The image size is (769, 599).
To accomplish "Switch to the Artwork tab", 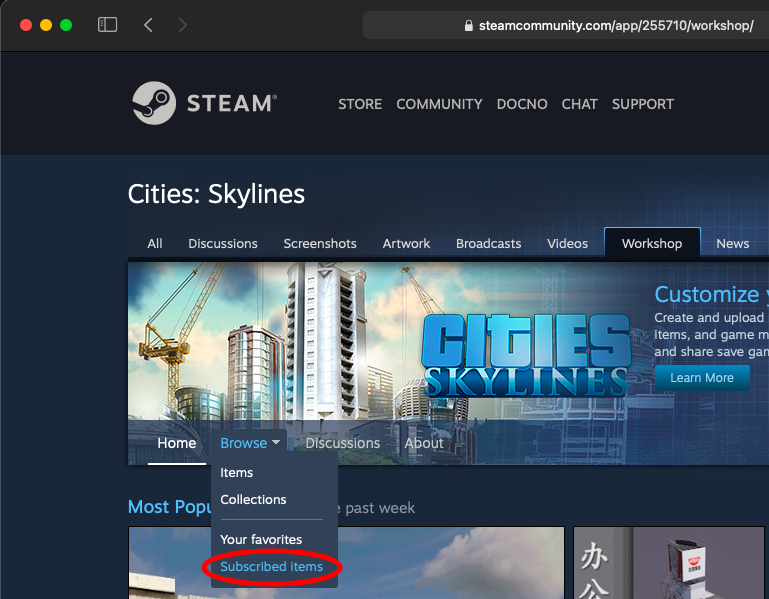I will (406, 243).
